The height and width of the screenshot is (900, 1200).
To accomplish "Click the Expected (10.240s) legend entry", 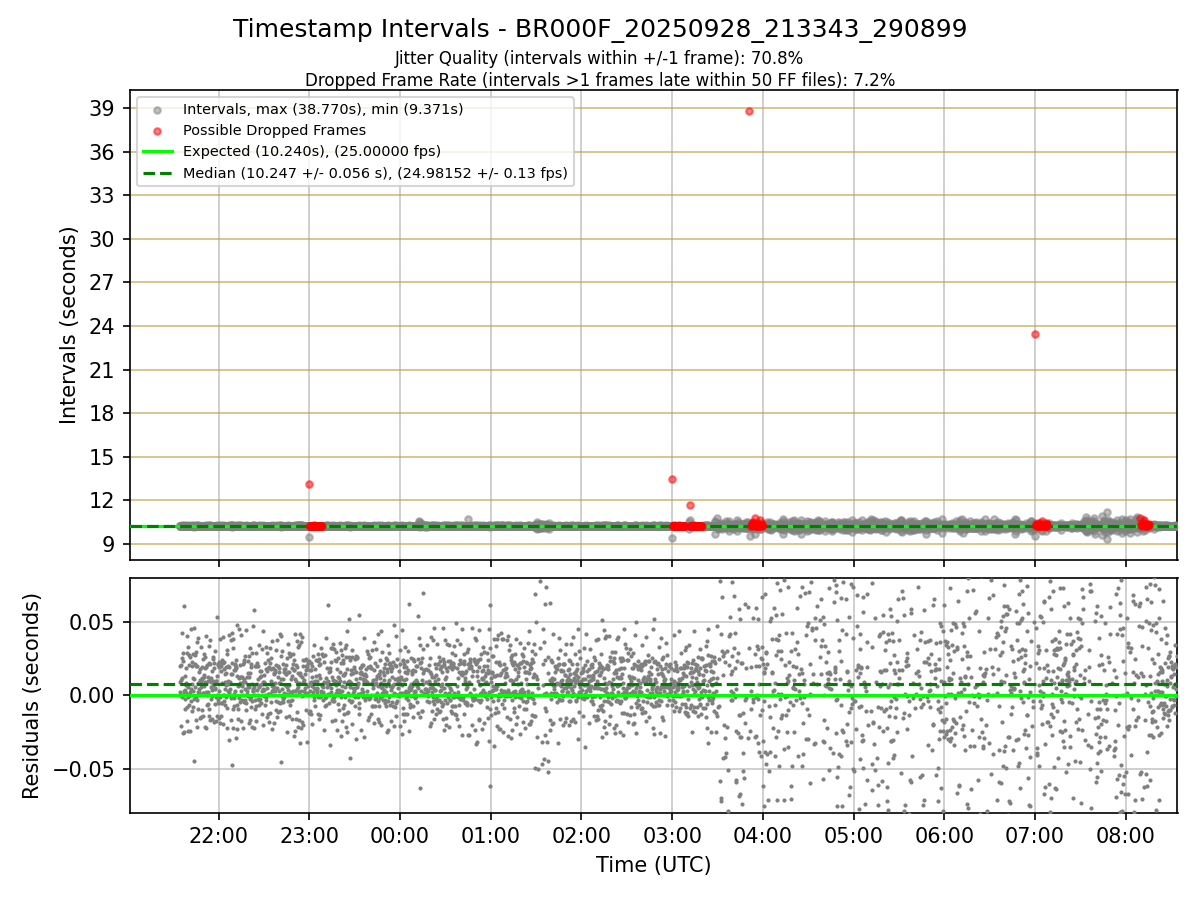I will pos(312,151).
